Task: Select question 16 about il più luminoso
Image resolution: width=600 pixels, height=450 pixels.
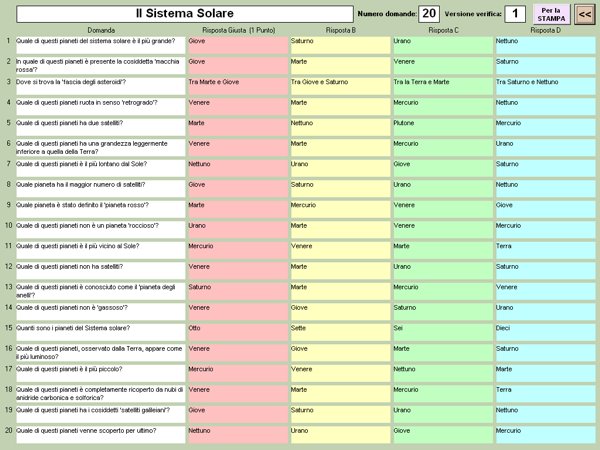Action: pos(101,353)
